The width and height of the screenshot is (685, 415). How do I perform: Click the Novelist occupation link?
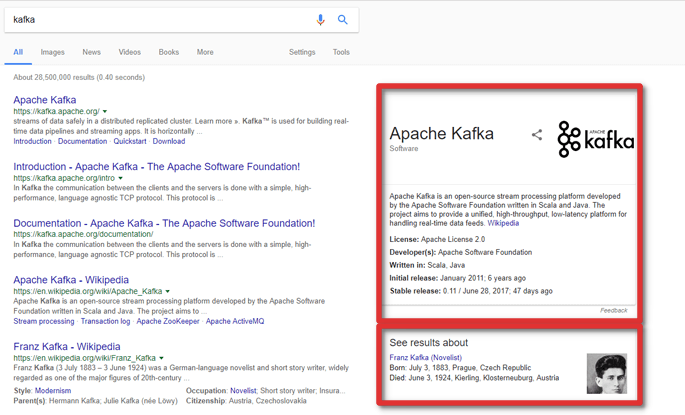pyautogui.click(x=243, y=391)
